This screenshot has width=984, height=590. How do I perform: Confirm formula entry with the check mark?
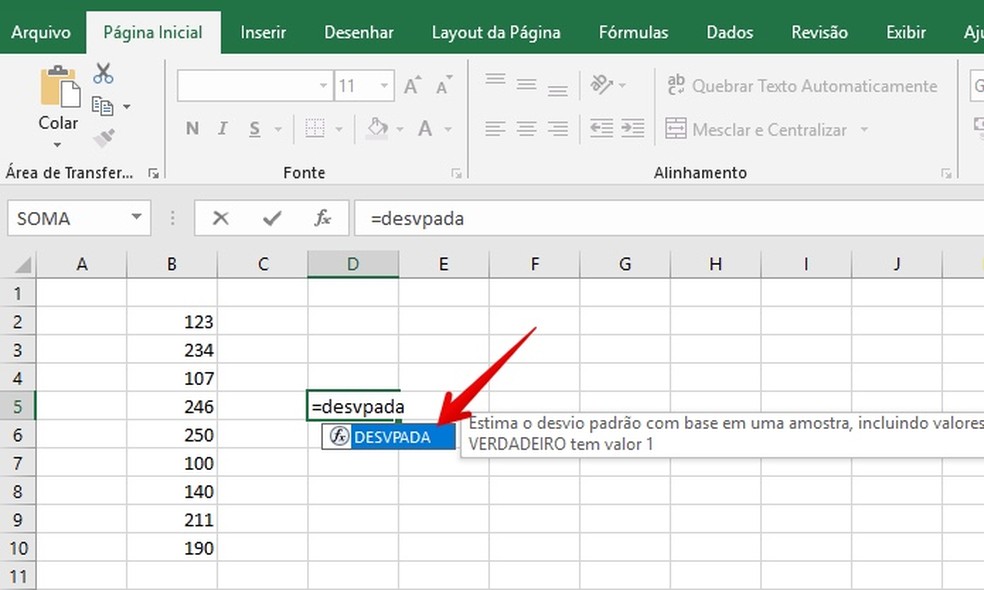click(x=271, y=217)
